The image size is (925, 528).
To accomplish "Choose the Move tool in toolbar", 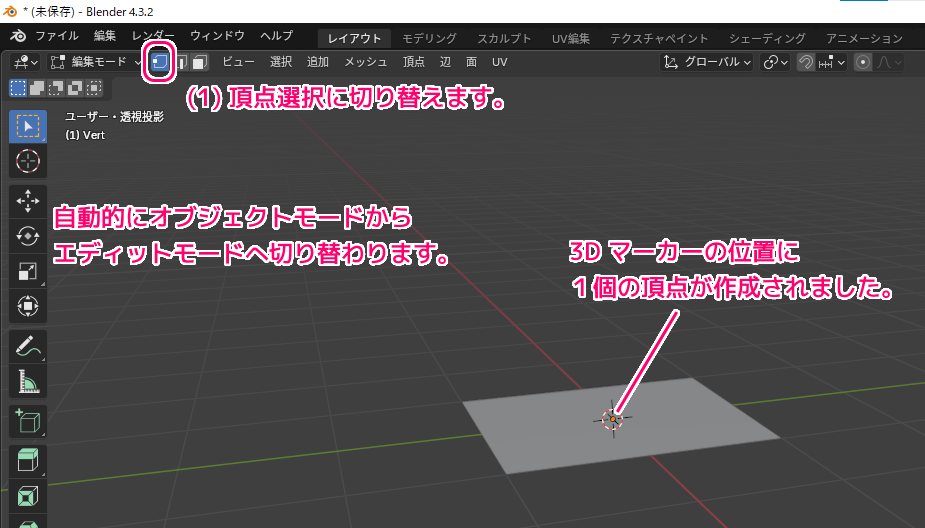I will pos(28,201).
